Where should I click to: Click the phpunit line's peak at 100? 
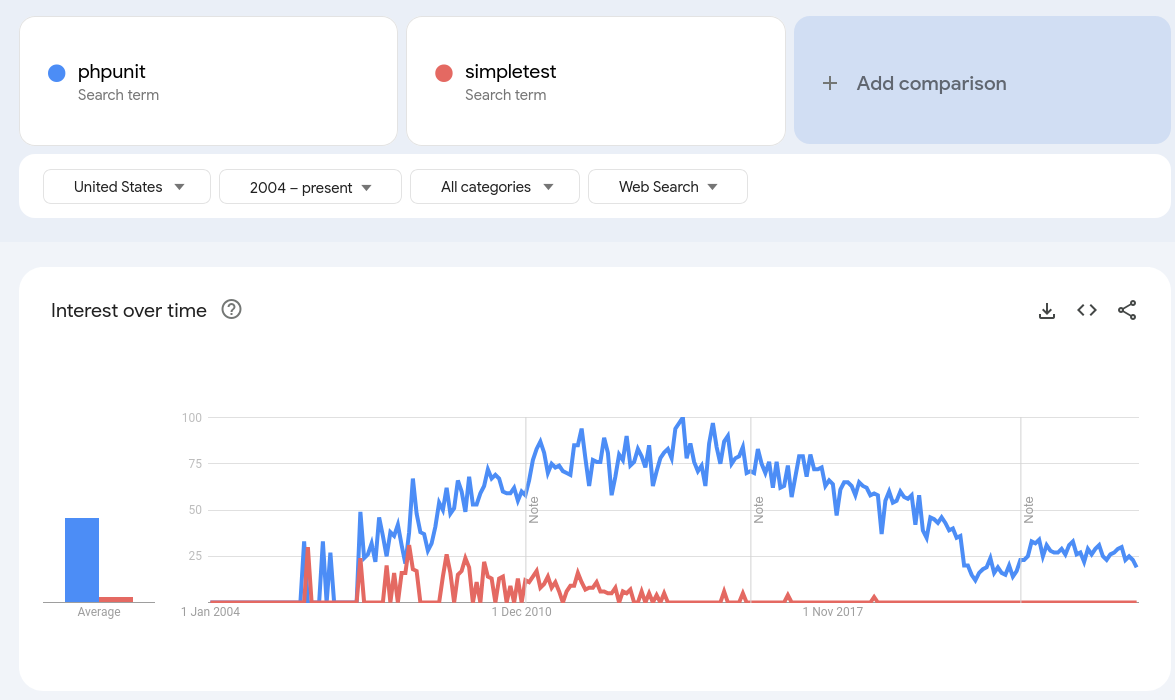[682, 418]
